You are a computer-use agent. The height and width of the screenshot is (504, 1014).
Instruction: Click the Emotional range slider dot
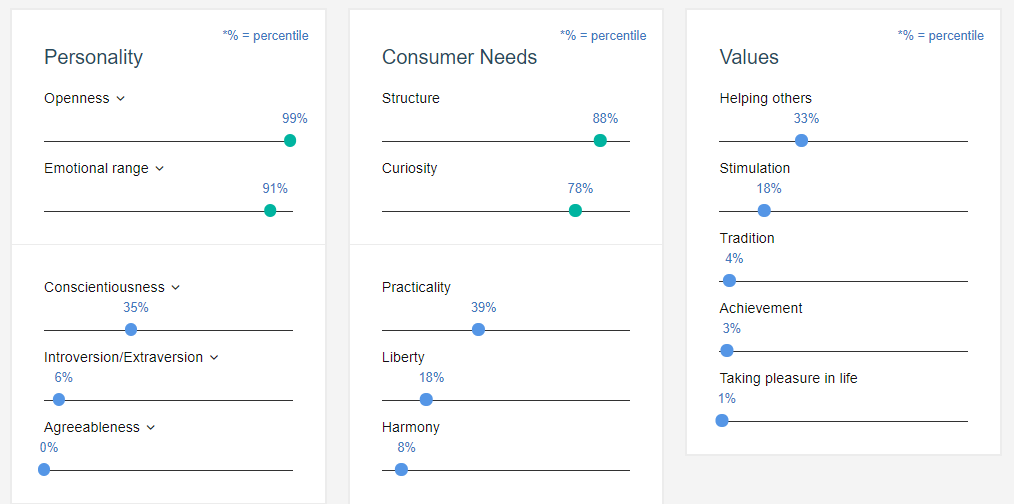point(270,210)
